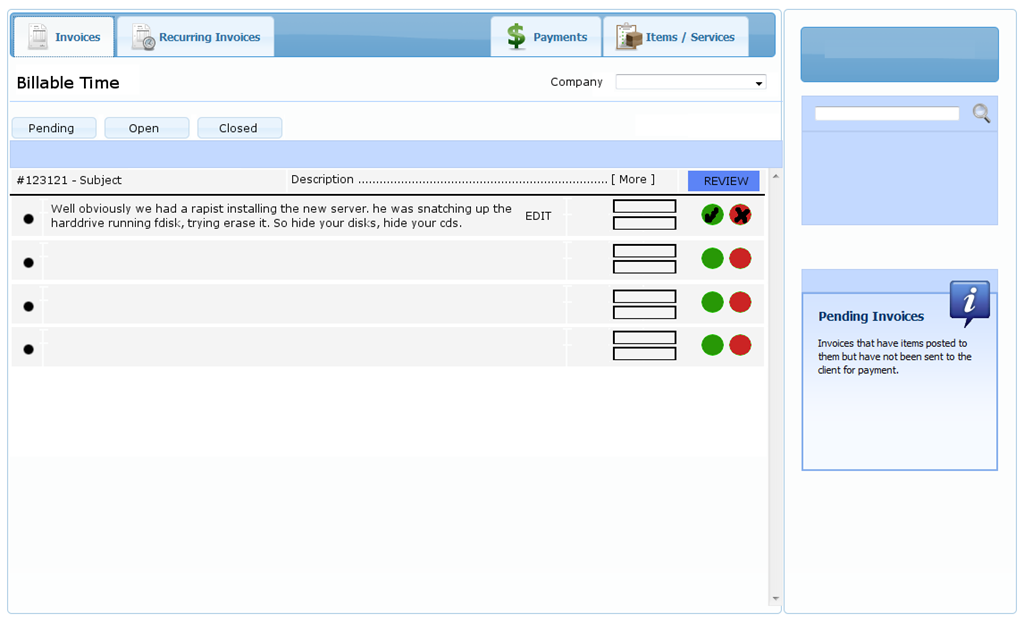Click the scrollbar down arrow

click(775, 599)
